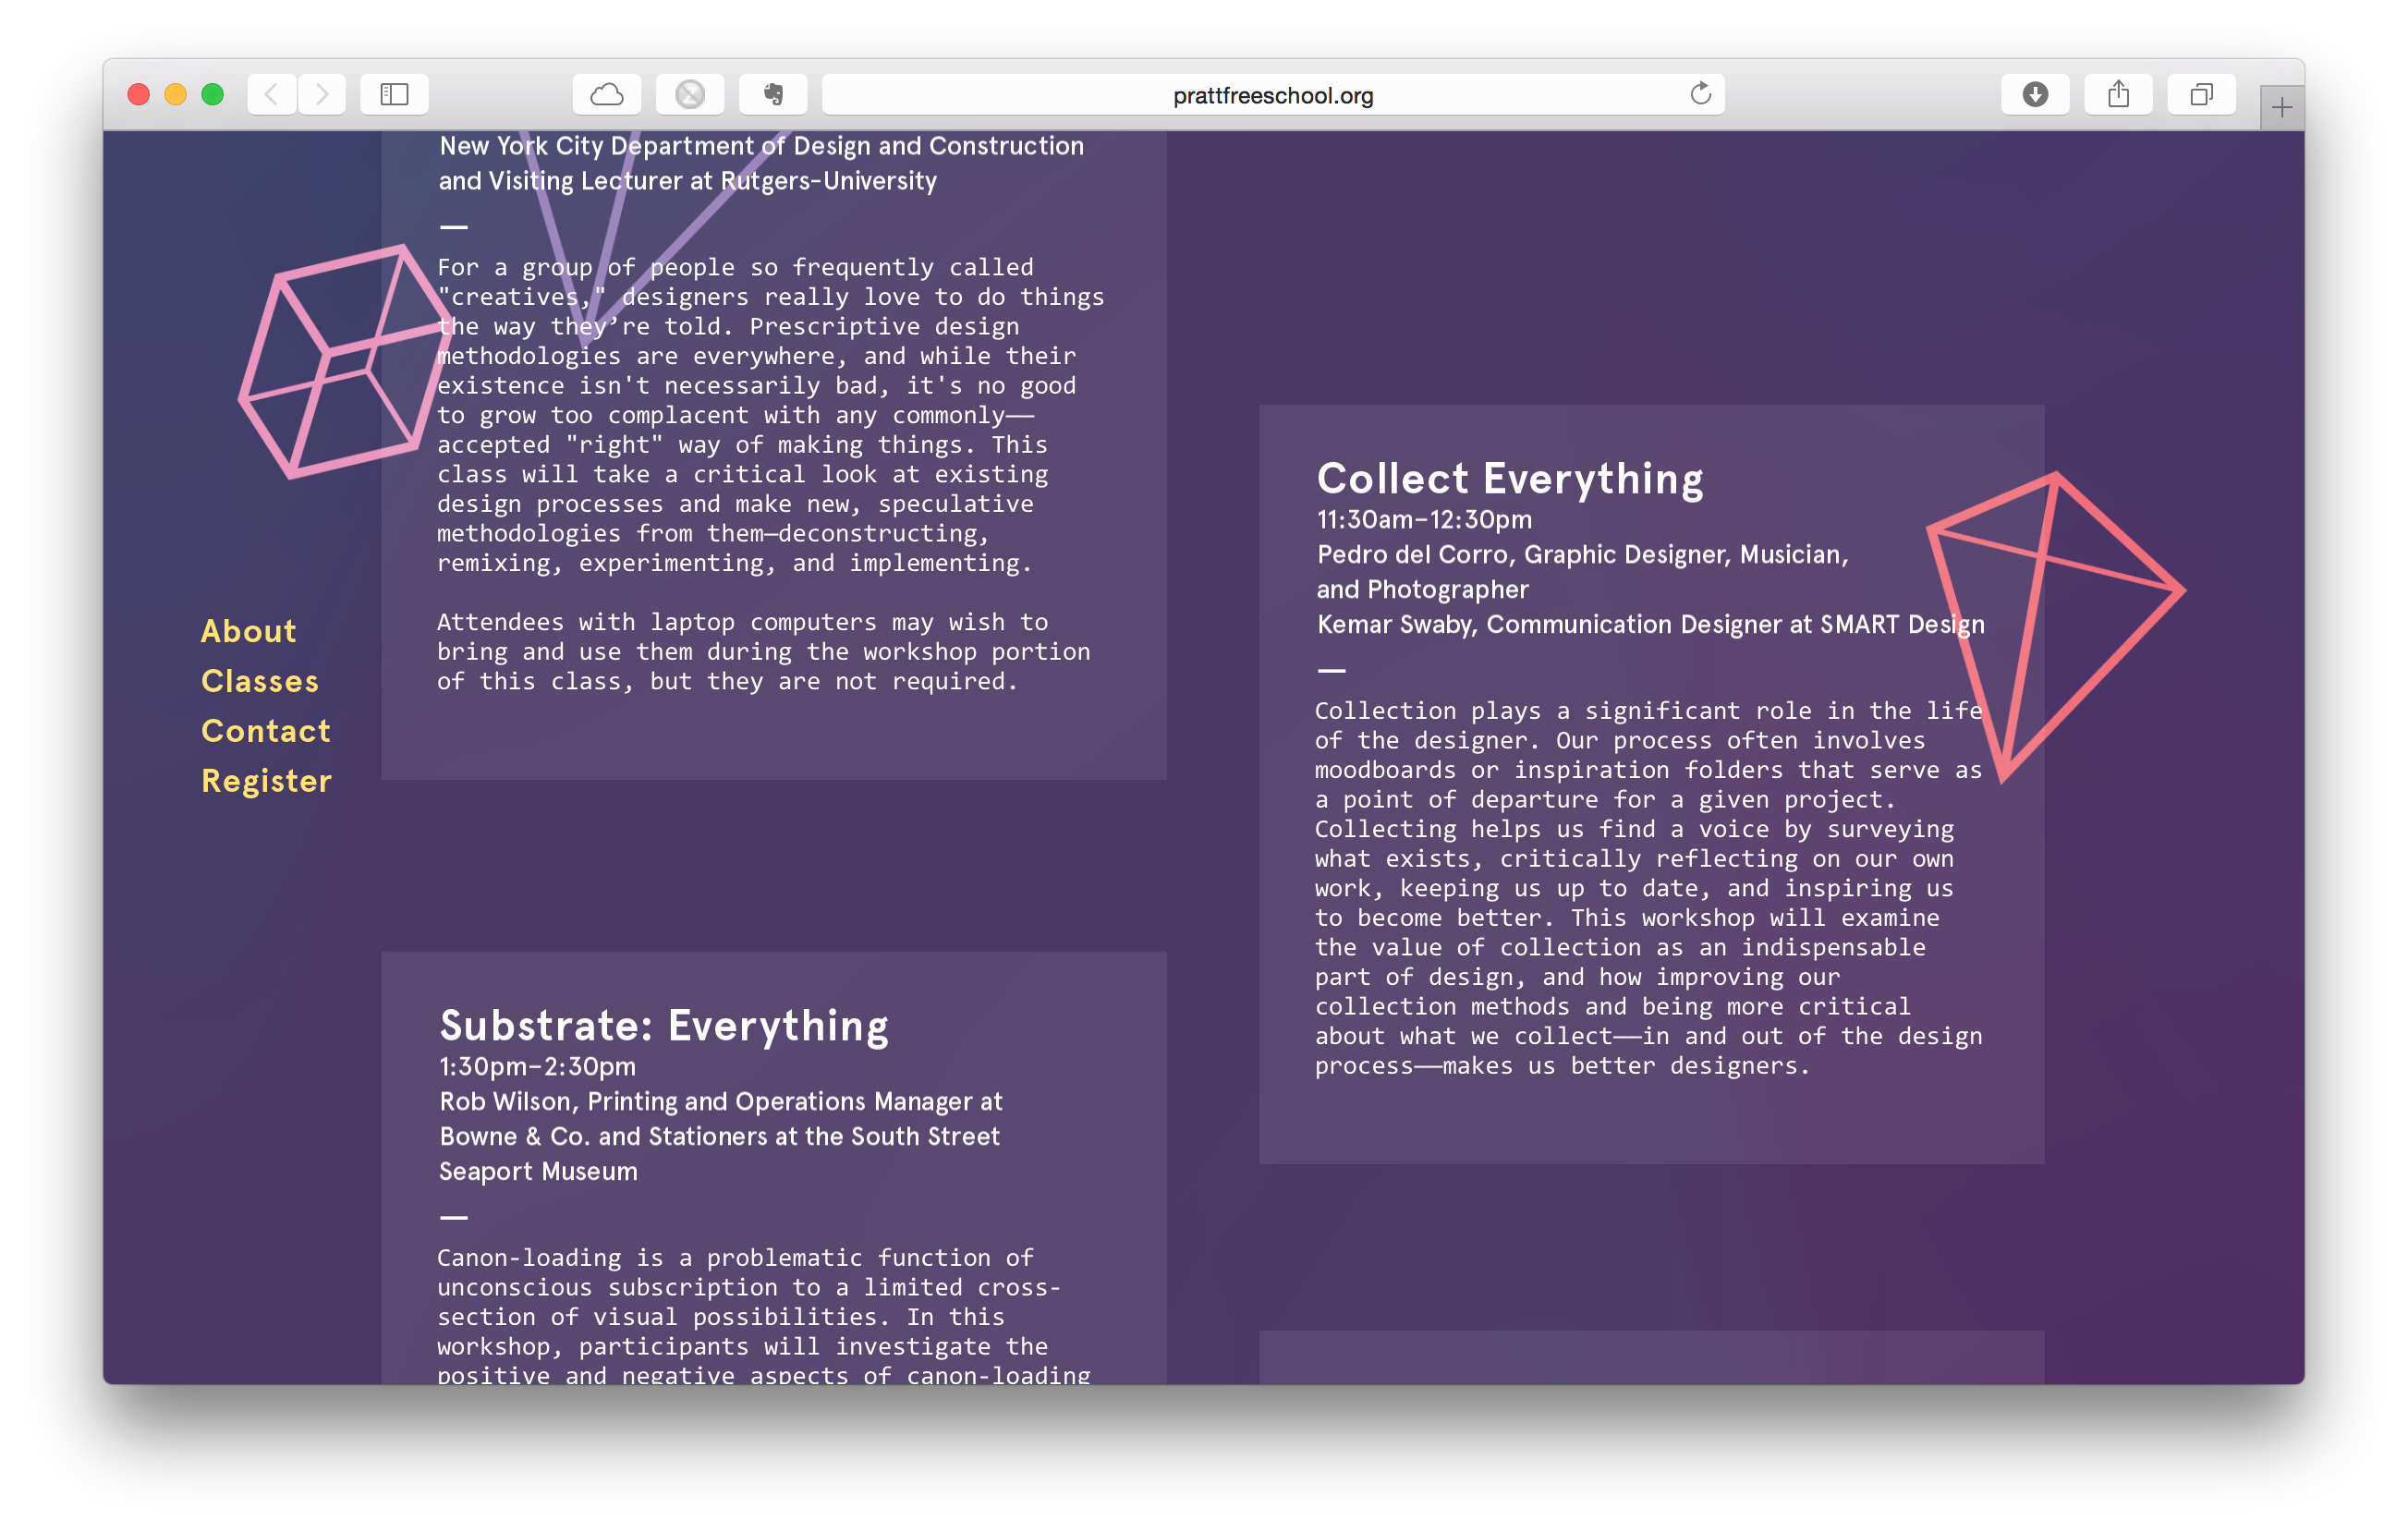The width and height of the screenshot is (2408, 1532).
Task: Reload the page with the refresh arrow
Action: coord(1700,94)
